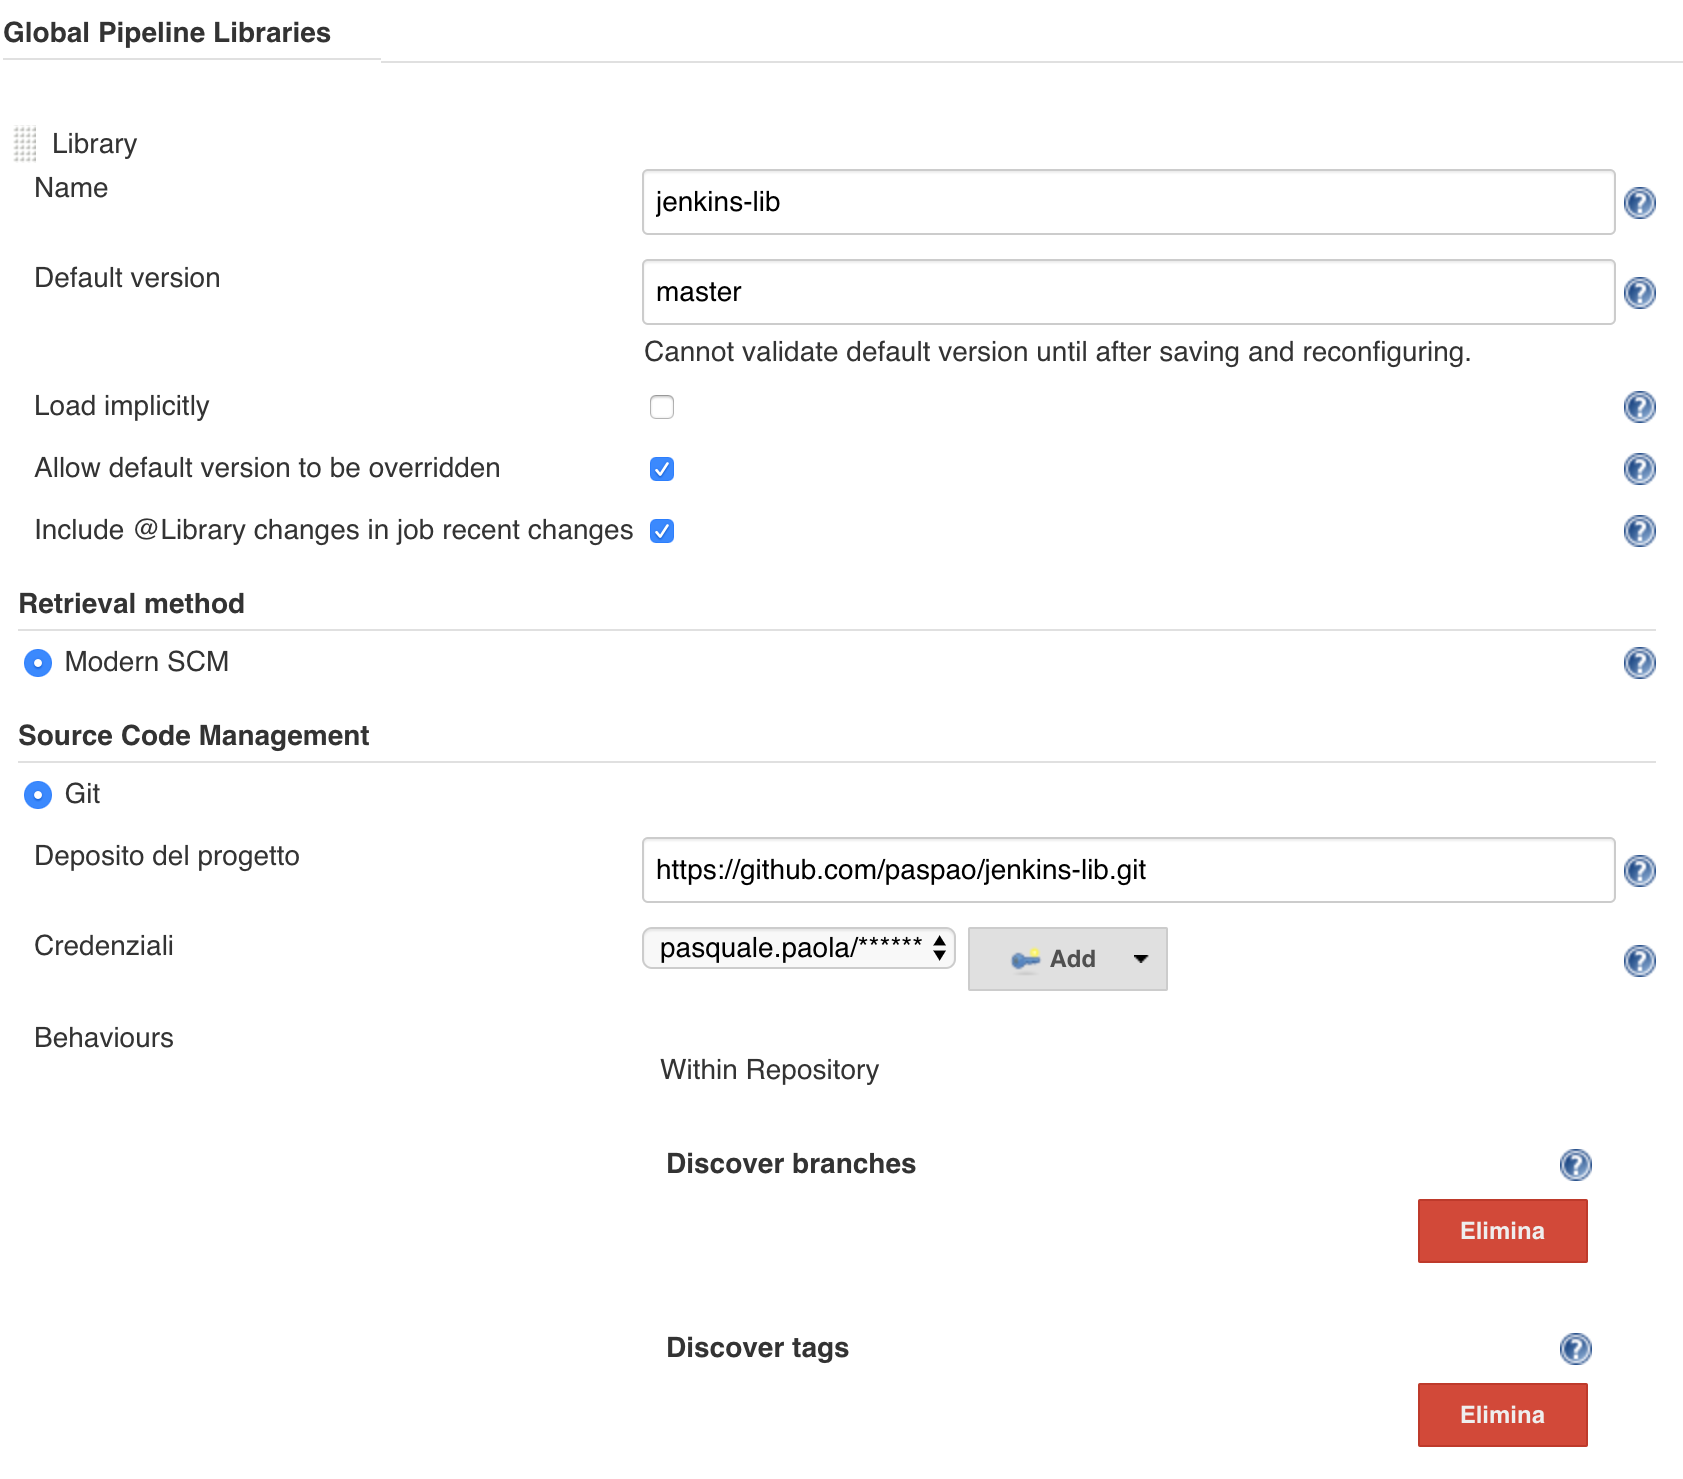The height and width of the screenshot is (1479, 1683).
Task: Open help for Include @Library changes option
Action: click(1639, 531)
